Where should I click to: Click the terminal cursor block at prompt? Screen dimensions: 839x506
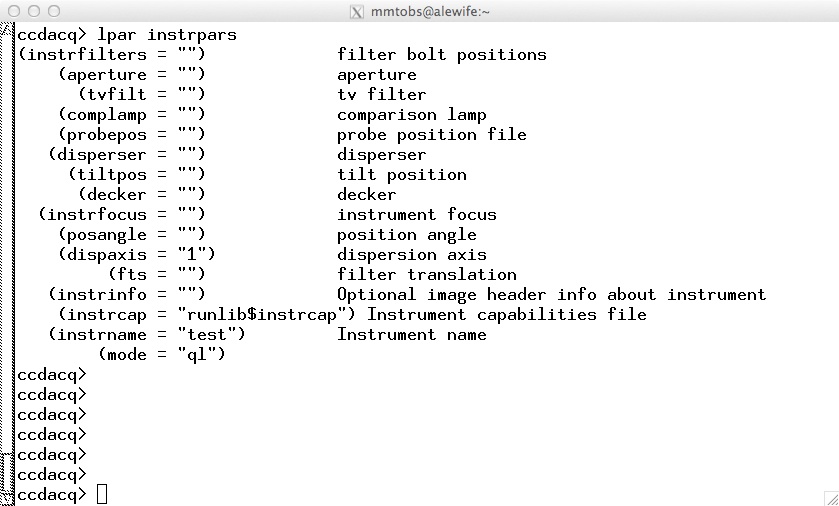point(102,494)
